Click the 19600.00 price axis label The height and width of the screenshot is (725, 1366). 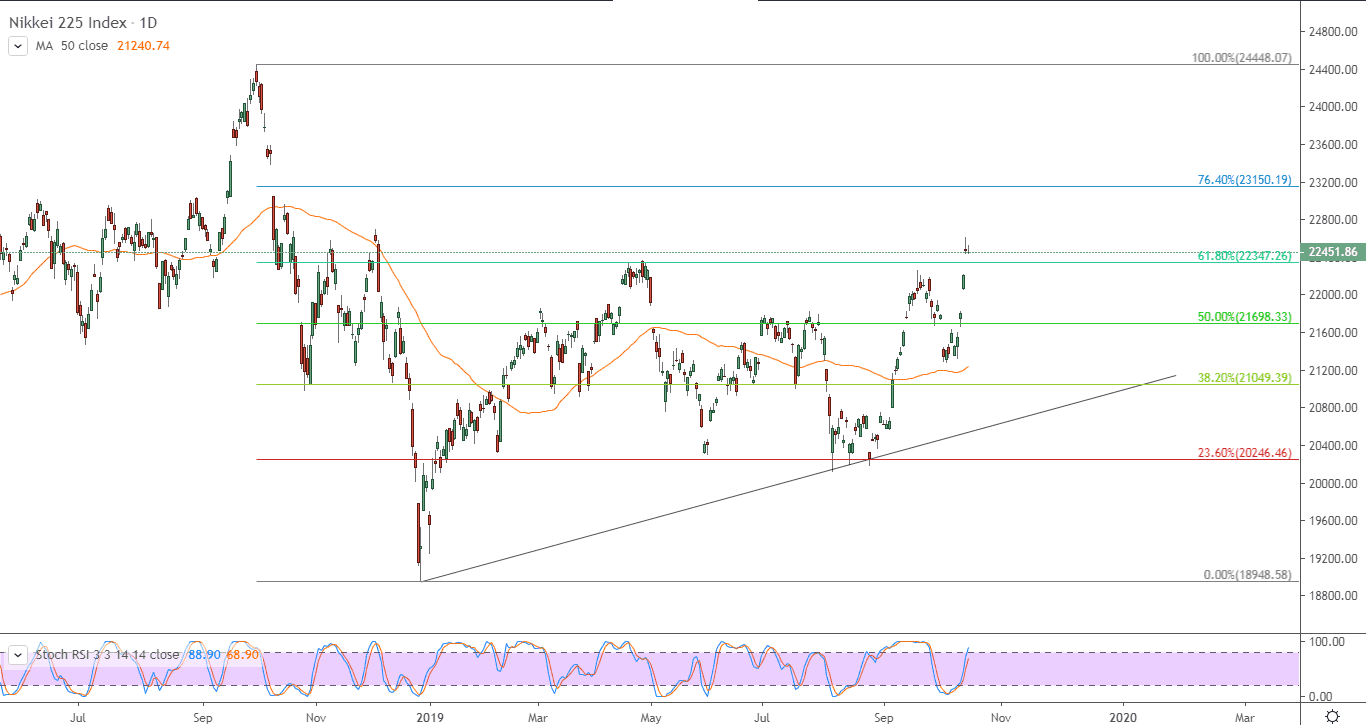coord(1332,521)
